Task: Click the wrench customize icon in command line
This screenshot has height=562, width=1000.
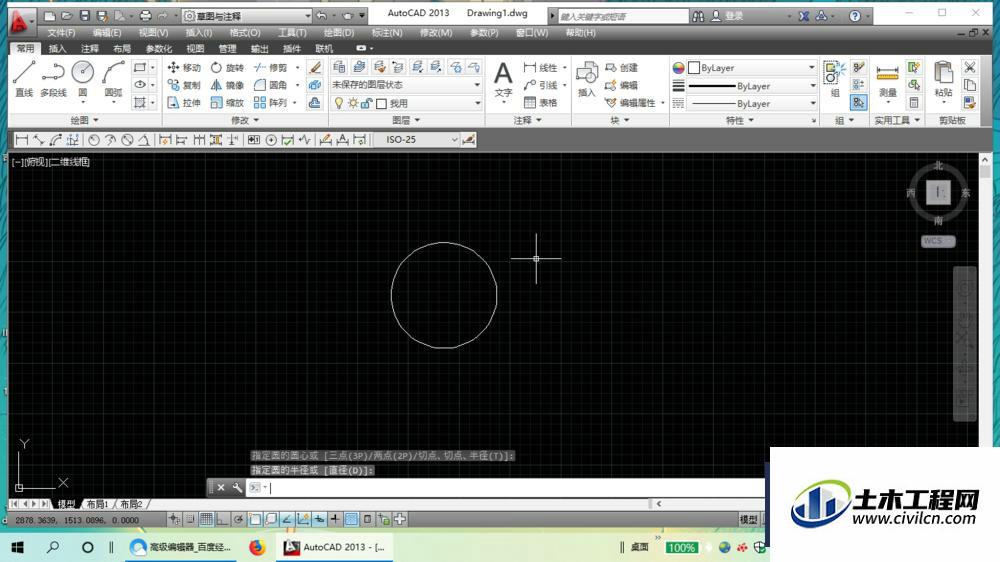Action: (x=237, y=487)
